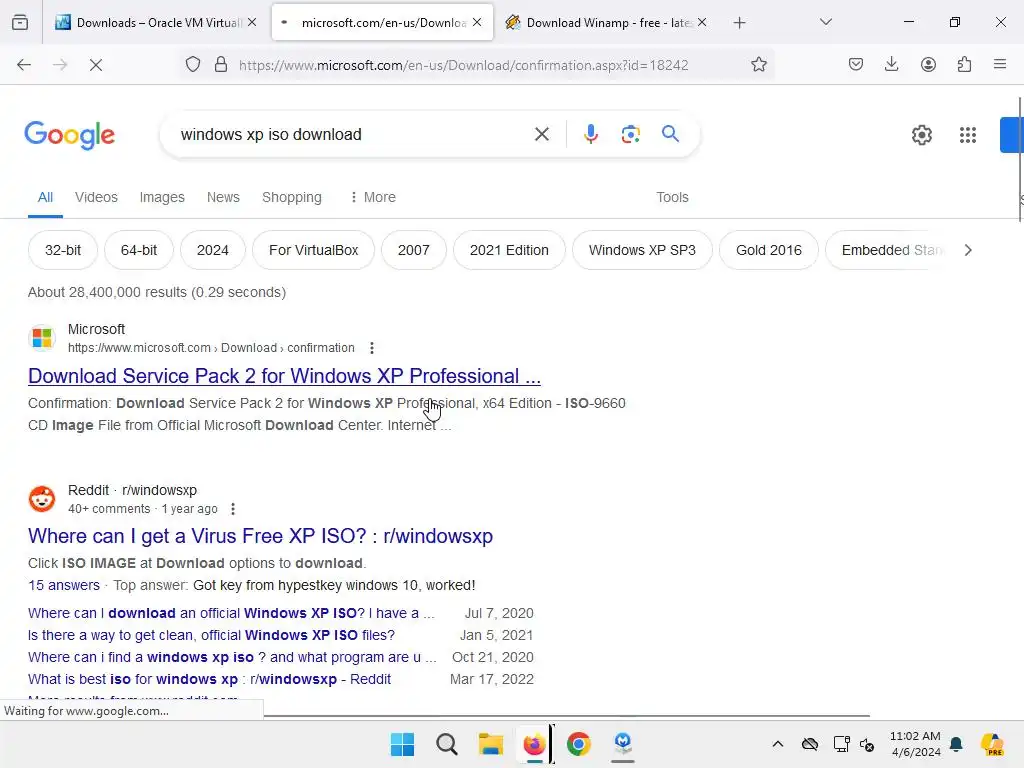Open Firefox application hamburger menu

click(x=1000, y=65)
